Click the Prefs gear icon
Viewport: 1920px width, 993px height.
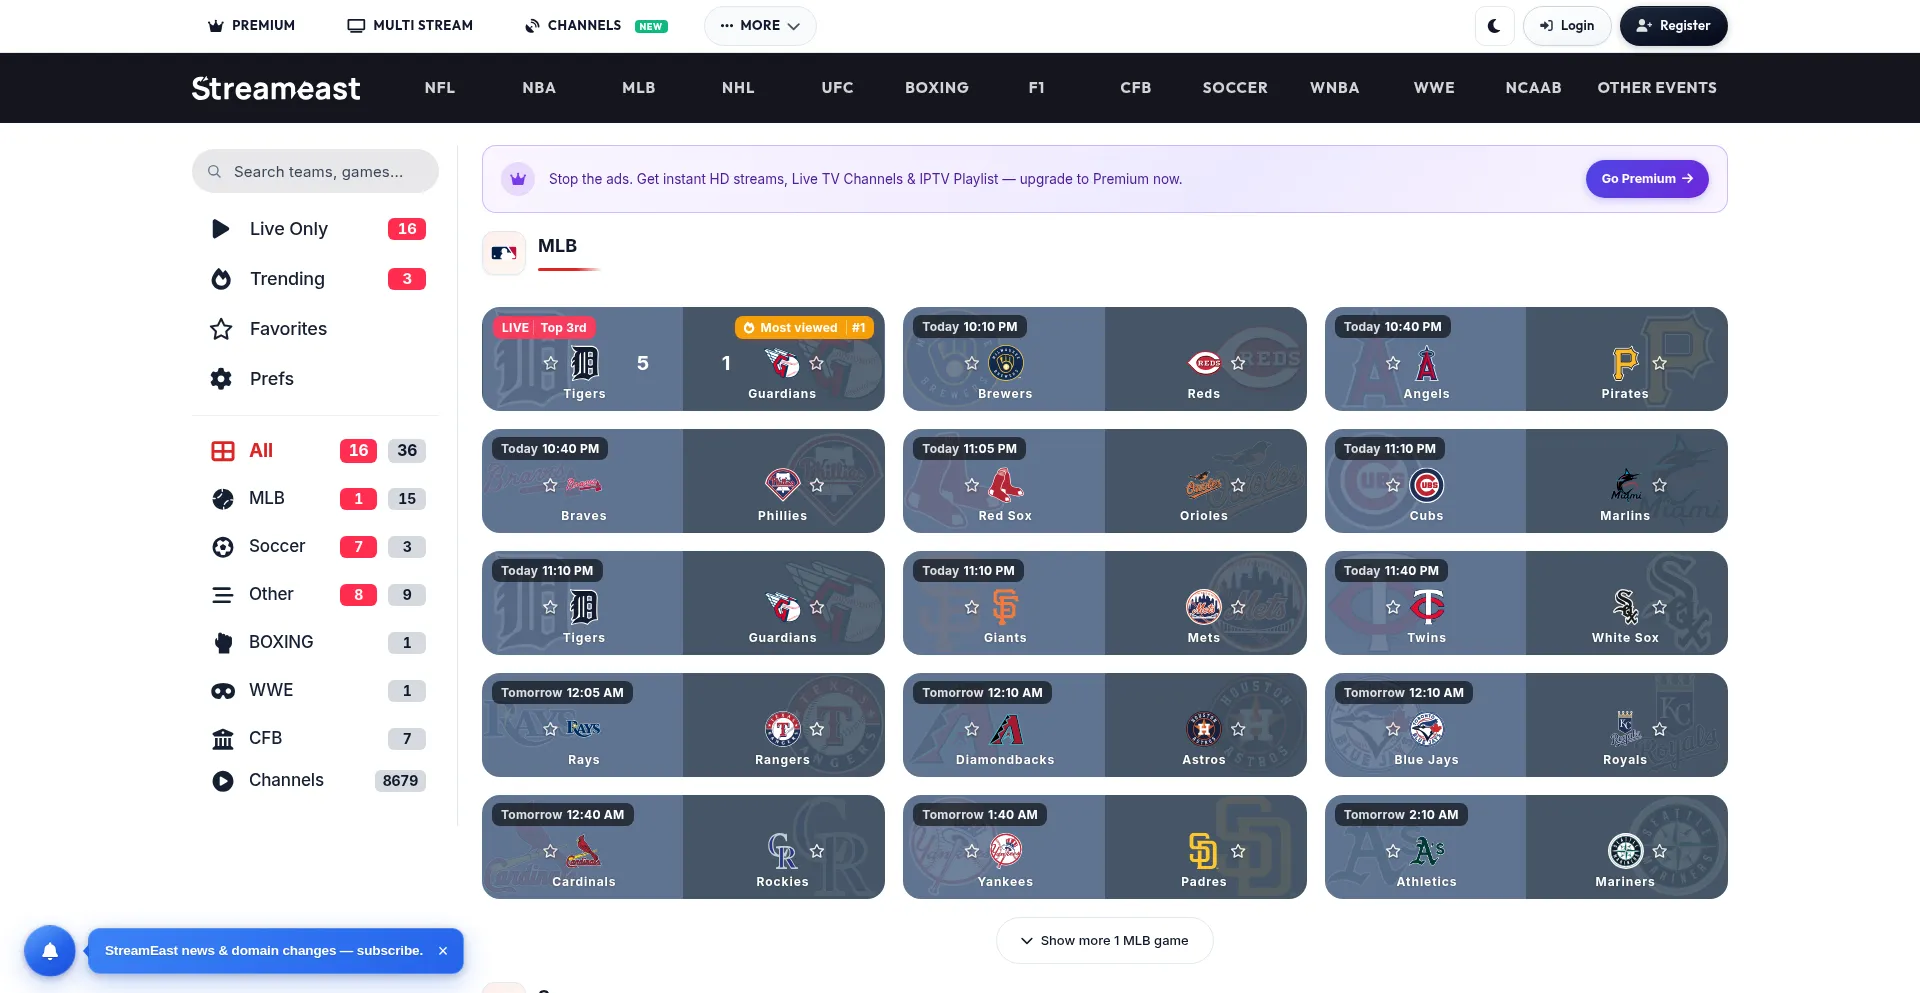tap(221, 379)
